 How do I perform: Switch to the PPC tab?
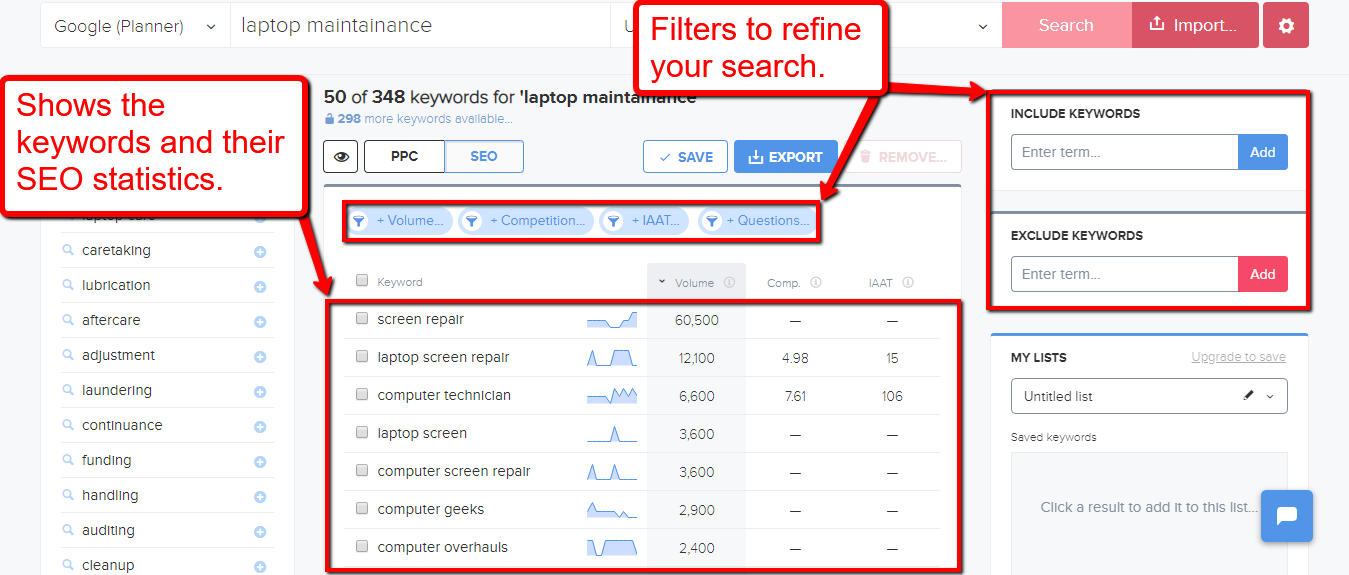(x=404, y=157)
